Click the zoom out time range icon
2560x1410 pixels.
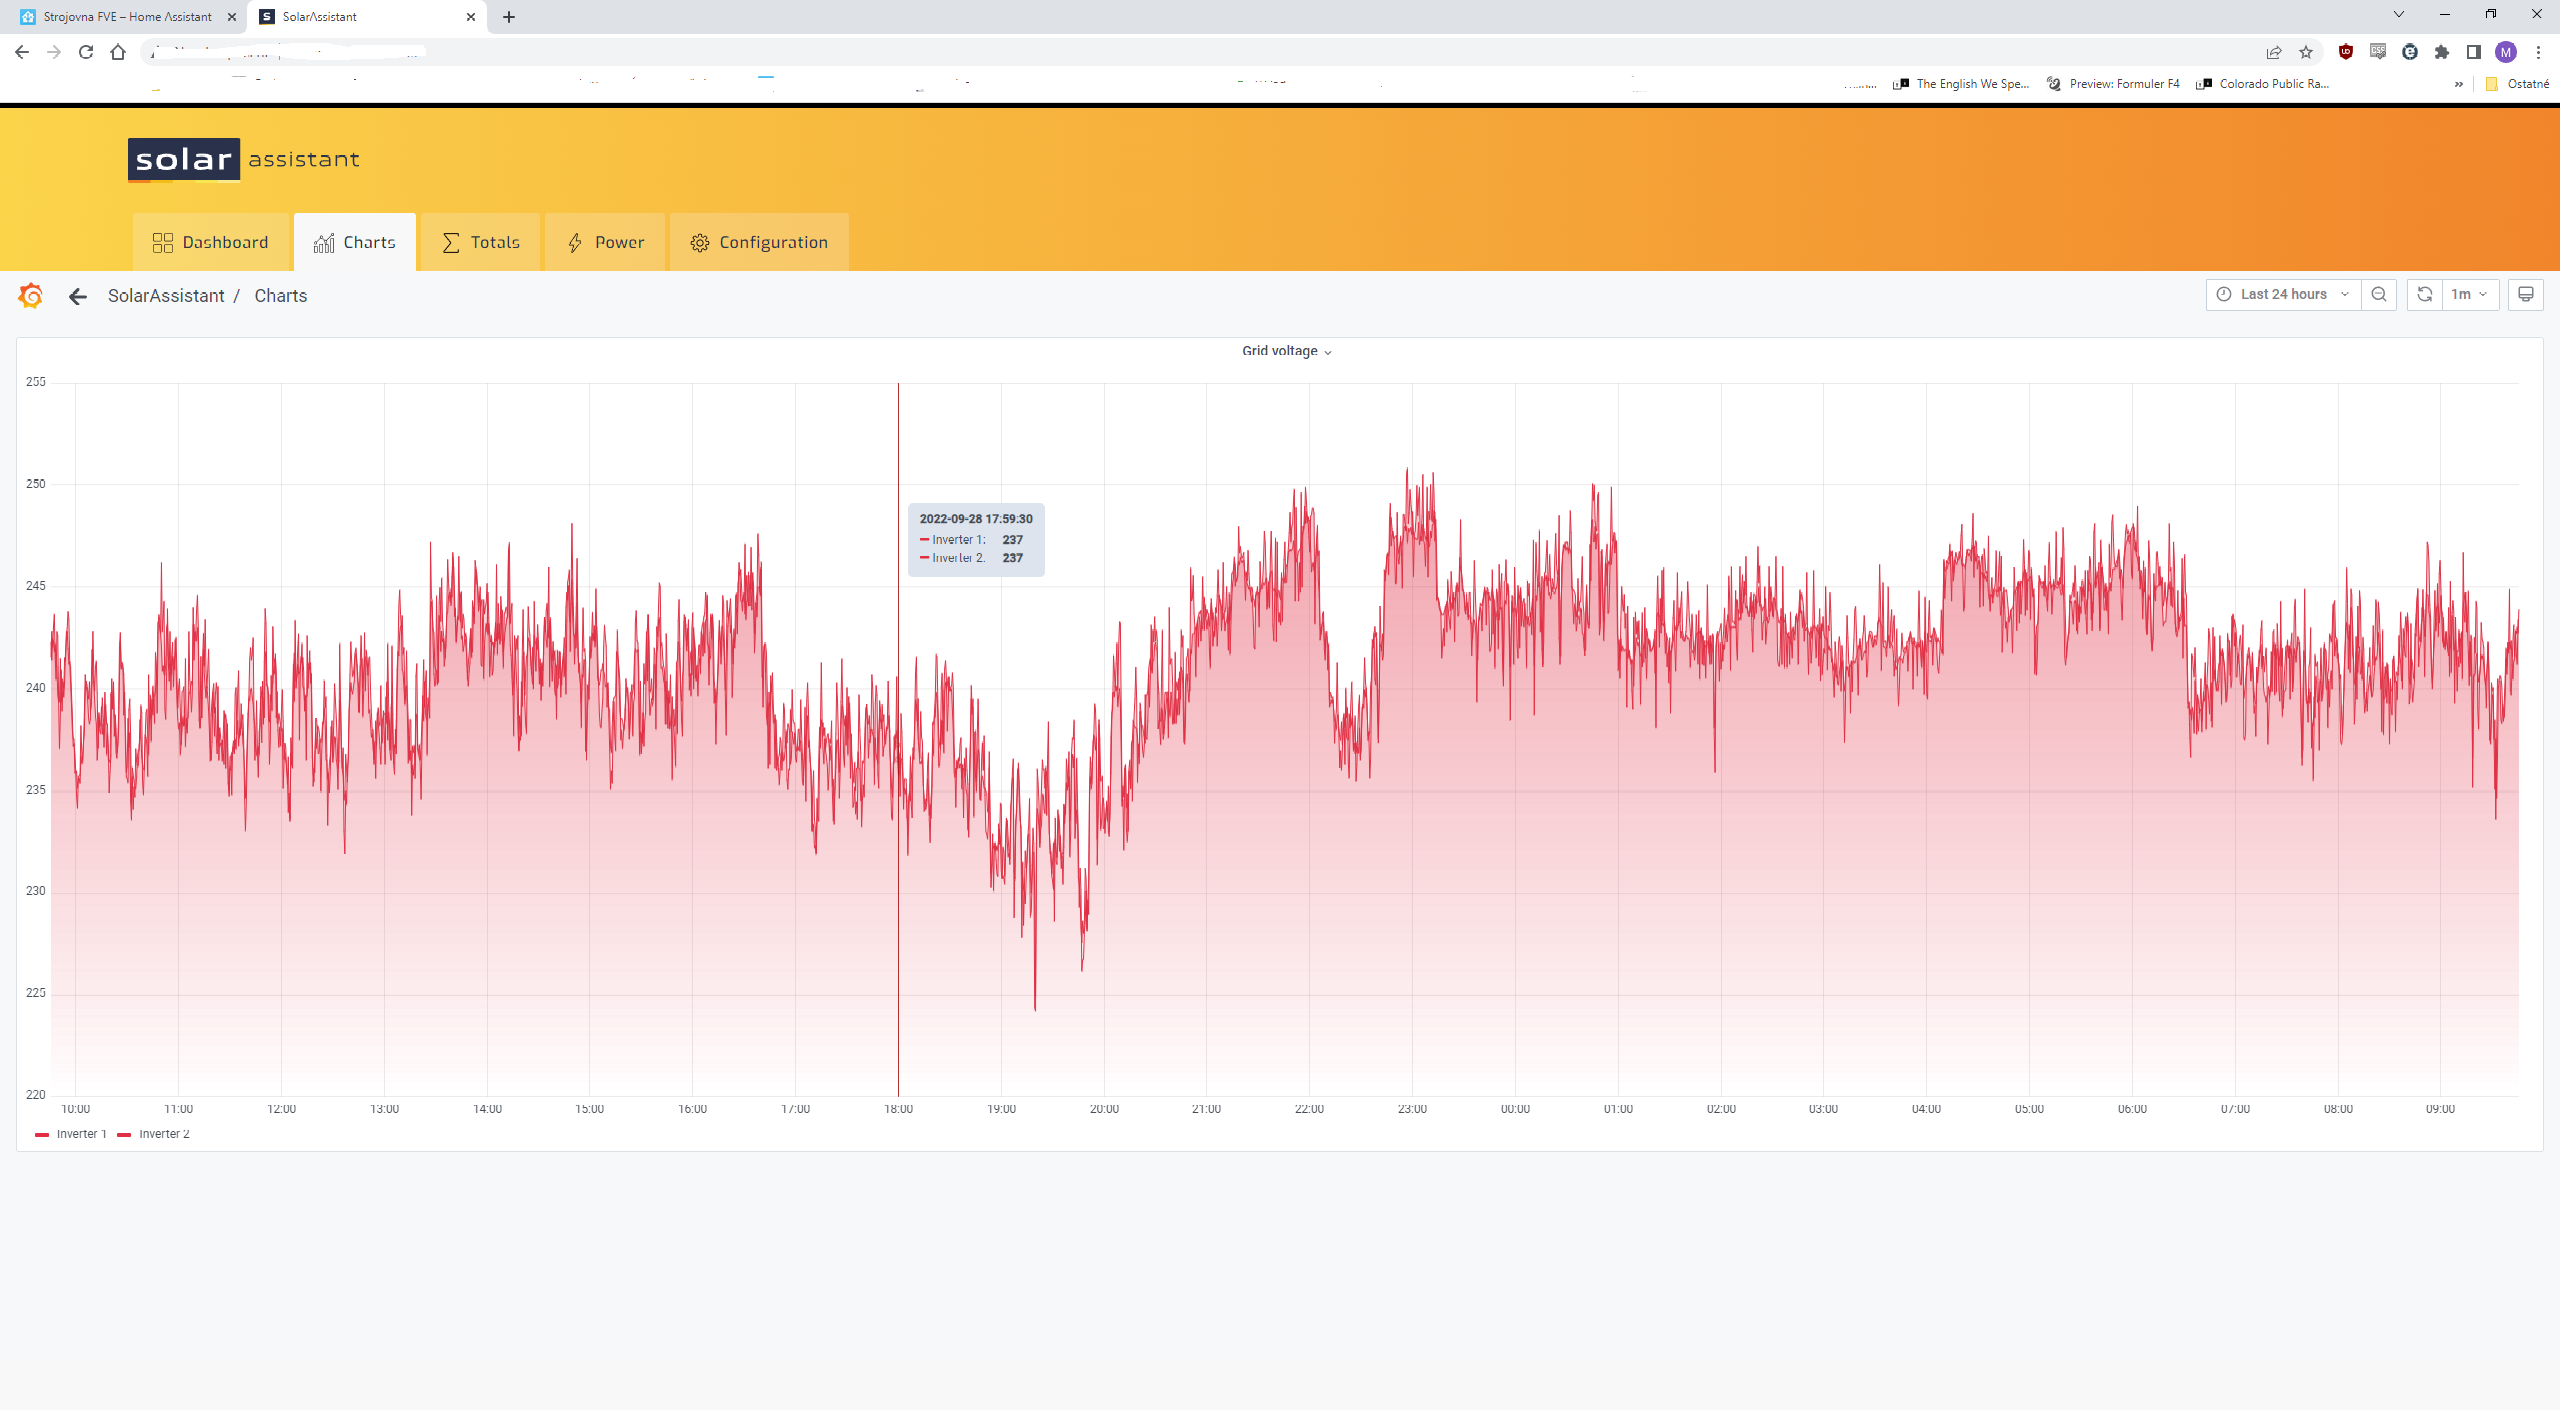(x=2379, y=294)
